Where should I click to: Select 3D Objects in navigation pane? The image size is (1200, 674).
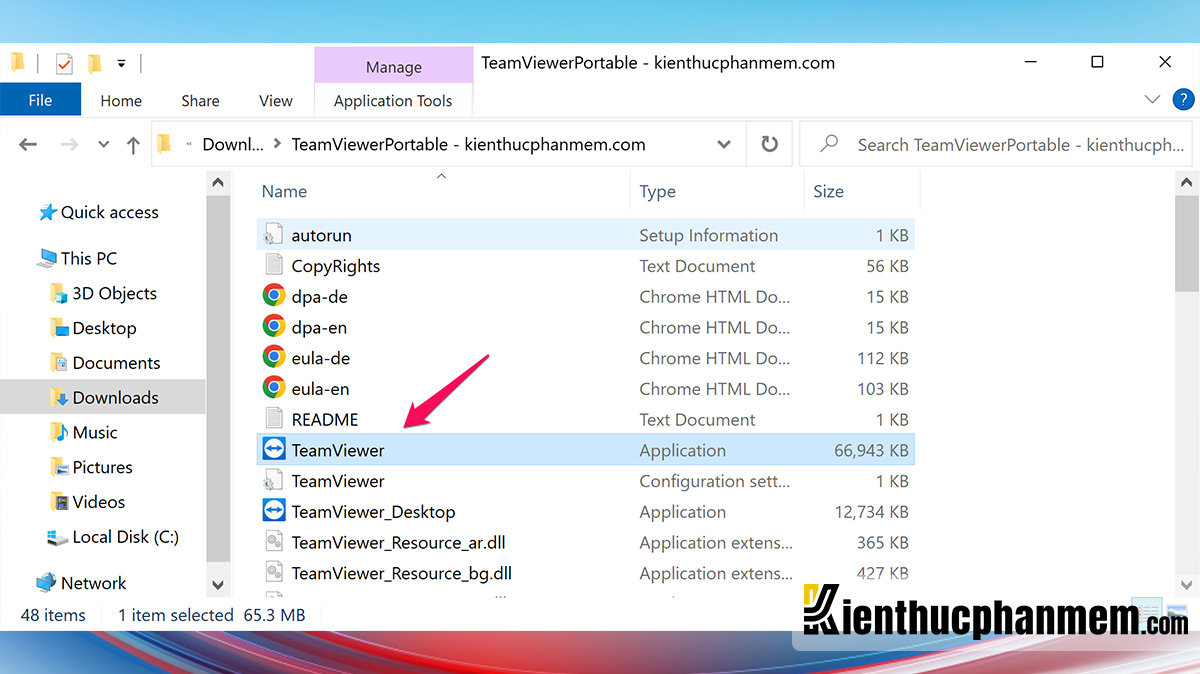[x=114, y=293]
